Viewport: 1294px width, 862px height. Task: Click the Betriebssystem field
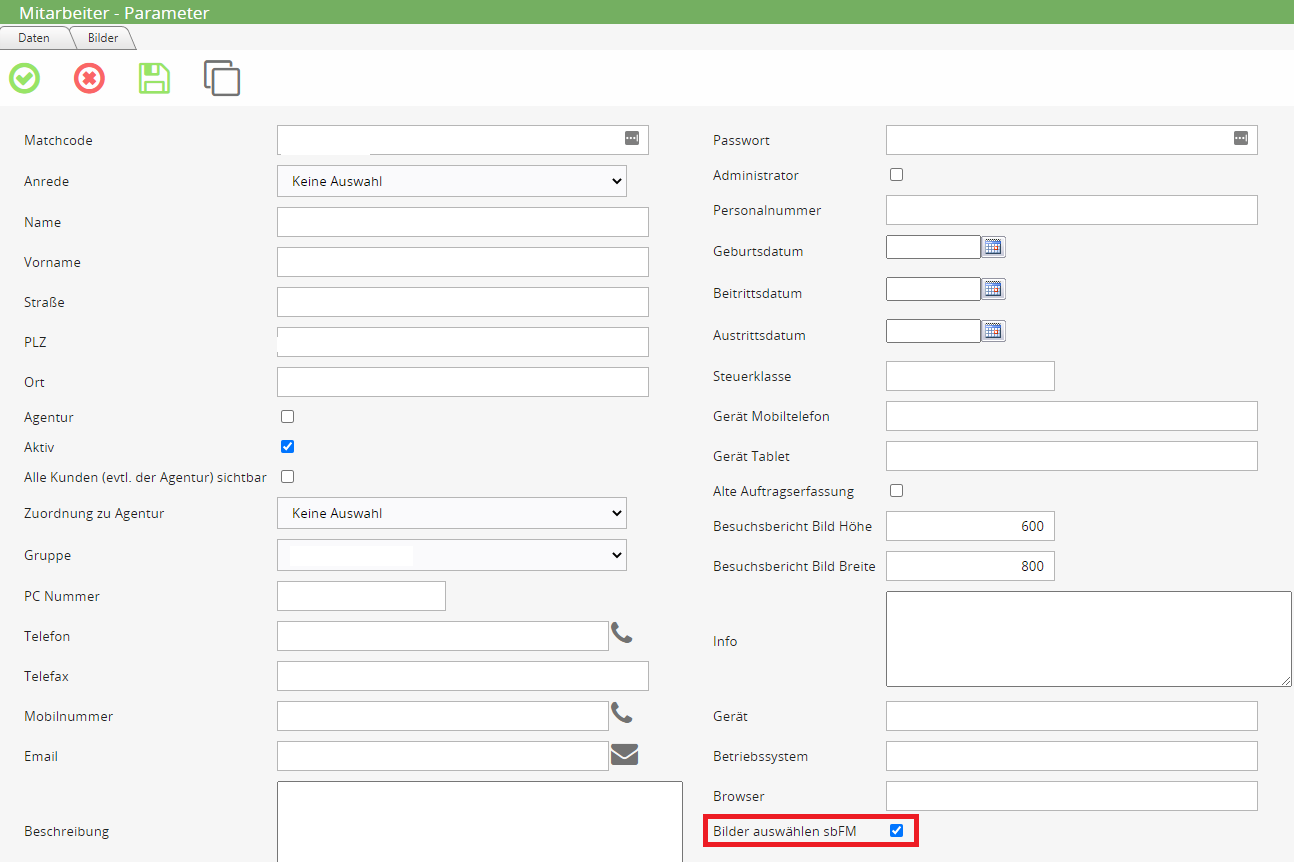[1072, 756]
